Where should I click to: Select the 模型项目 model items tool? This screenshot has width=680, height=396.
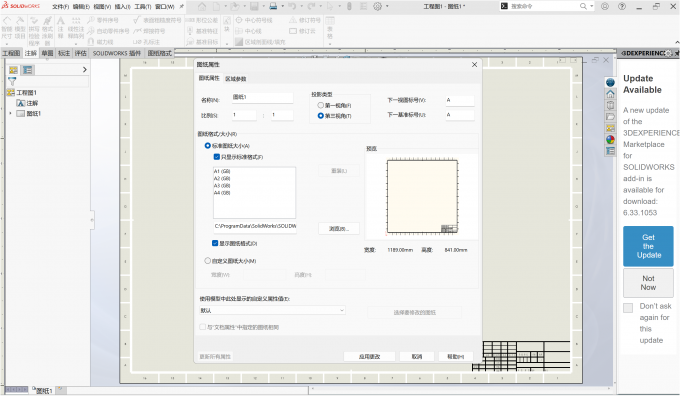20,28
